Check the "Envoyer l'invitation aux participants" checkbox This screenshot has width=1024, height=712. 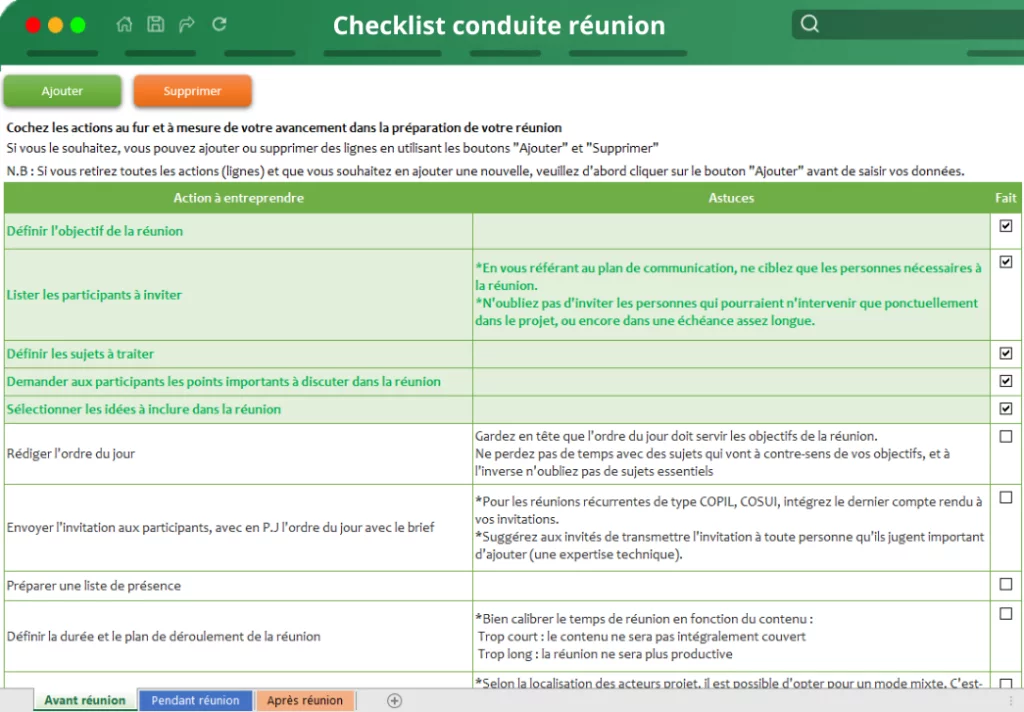1006,498
